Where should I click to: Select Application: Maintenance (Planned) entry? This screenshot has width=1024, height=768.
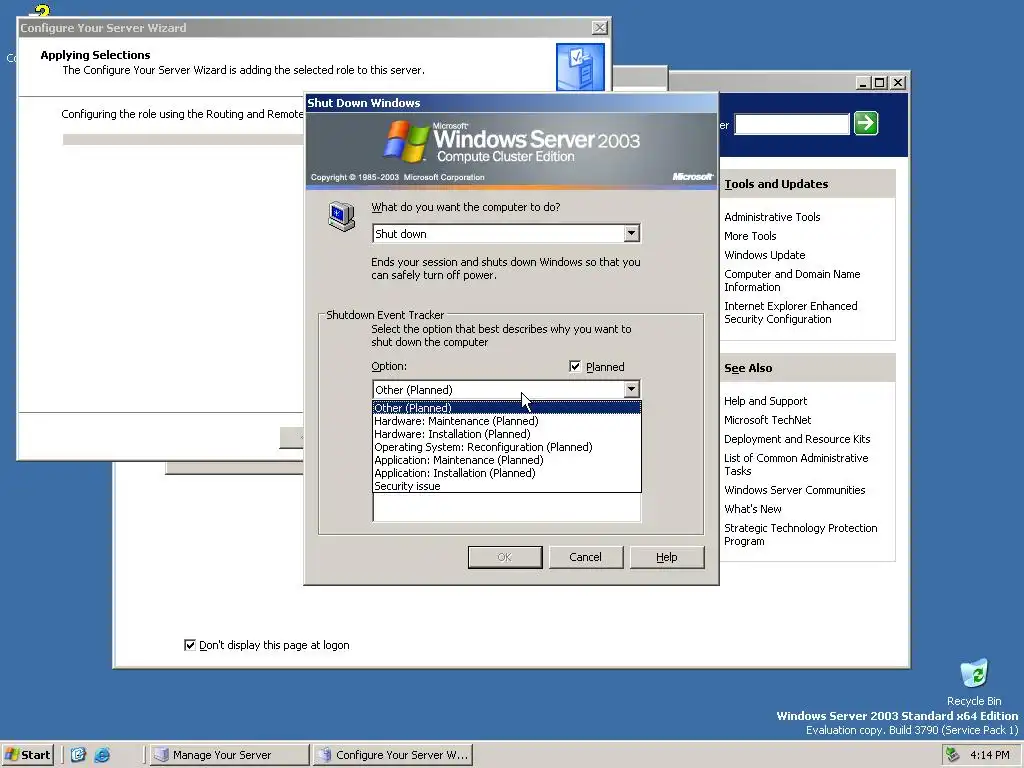pos(507,460)
